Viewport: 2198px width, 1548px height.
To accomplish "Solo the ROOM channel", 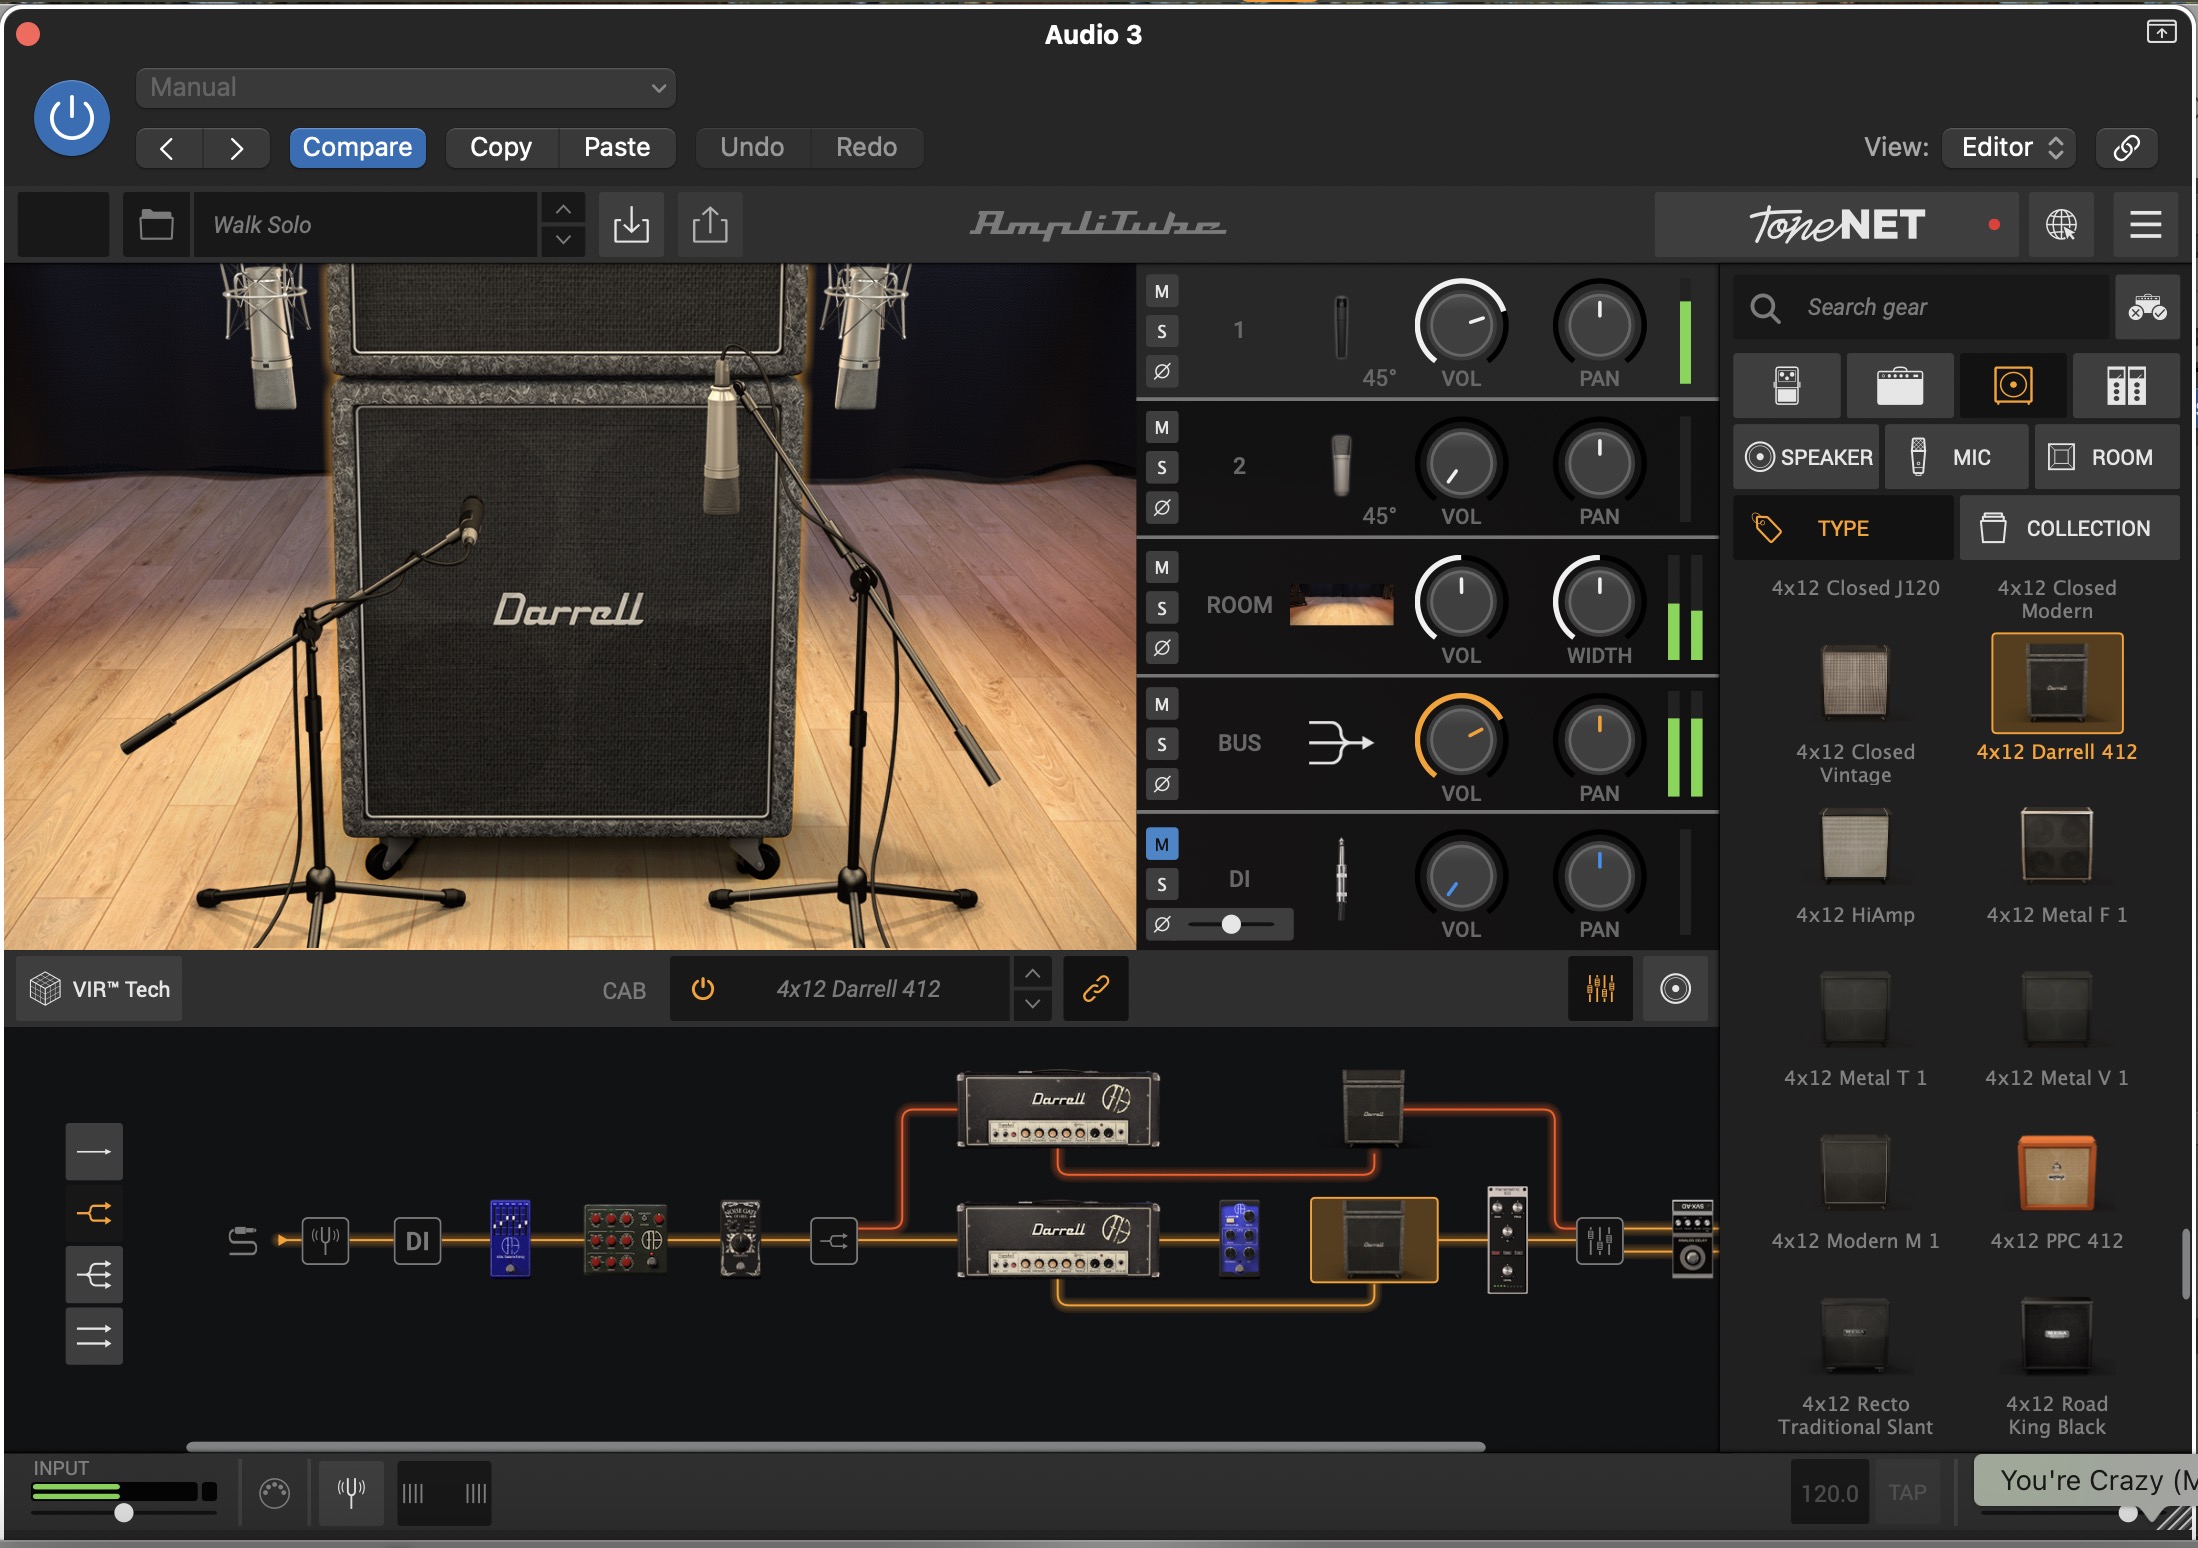I will point(1162,607).
